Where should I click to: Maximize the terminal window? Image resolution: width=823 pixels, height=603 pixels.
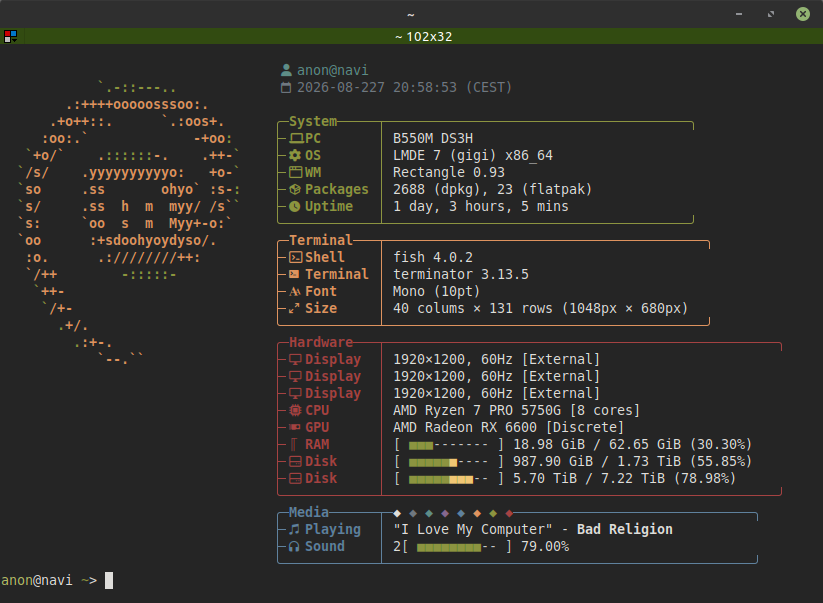point(771,14)
